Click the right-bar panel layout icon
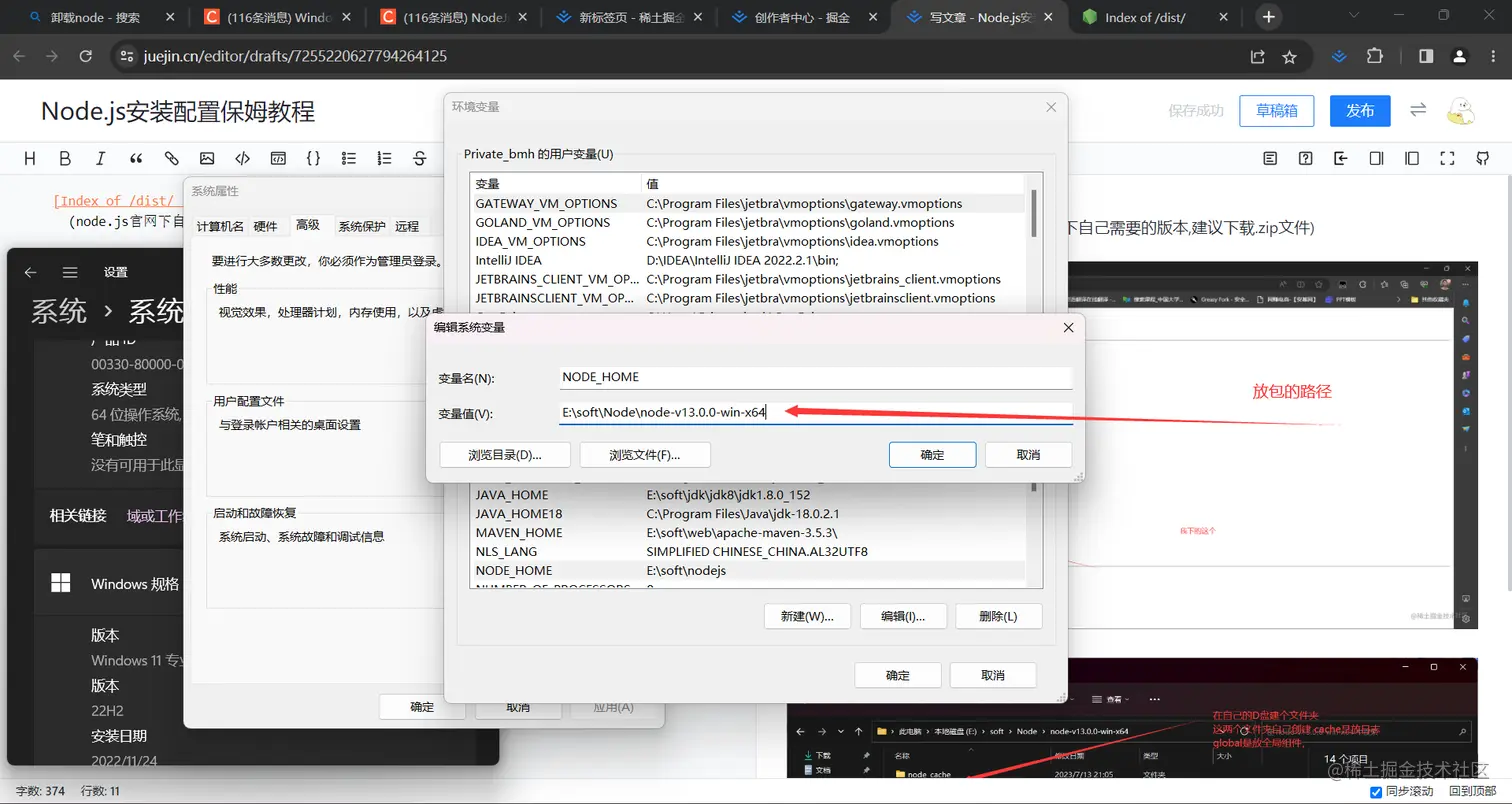This screenshot has width=1512, height=804. 1376,158
